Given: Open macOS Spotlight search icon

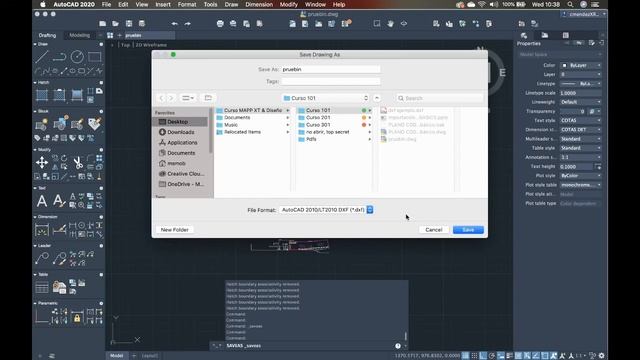Looking at the screenshot, I should (x=570, y=4).
